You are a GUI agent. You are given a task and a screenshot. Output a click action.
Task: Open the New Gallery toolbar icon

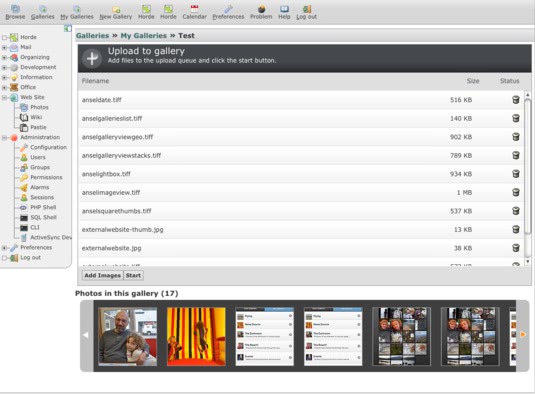116,9
